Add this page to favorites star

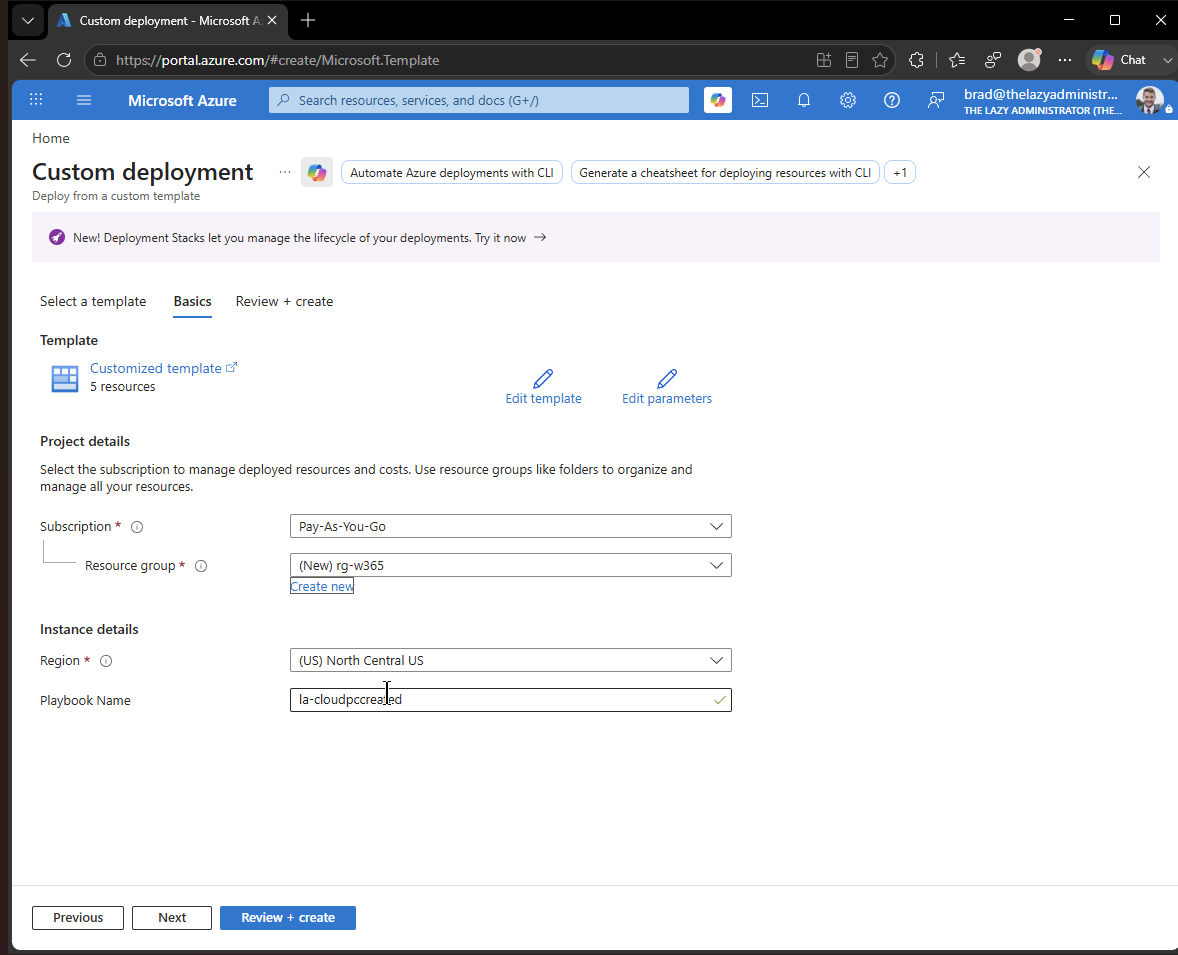pyautogui.click(x=880, y=60)
